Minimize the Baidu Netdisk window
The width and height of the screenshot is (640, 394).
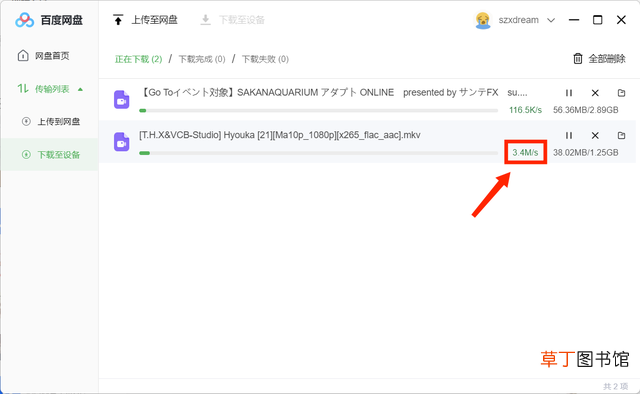pos(574,20)
